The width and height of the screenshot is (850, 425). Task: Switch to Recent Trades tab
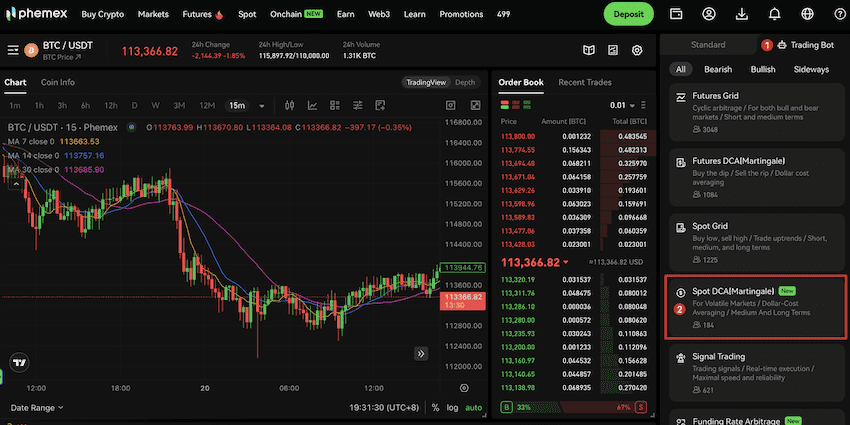click(x=585, y=82)
